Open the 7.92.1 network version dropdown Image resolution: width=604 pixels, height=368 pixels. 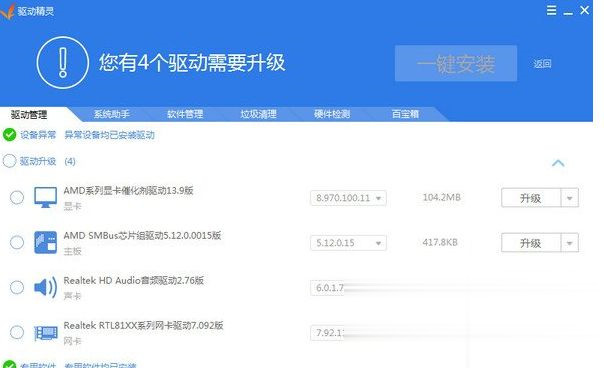tap(327, 333)
